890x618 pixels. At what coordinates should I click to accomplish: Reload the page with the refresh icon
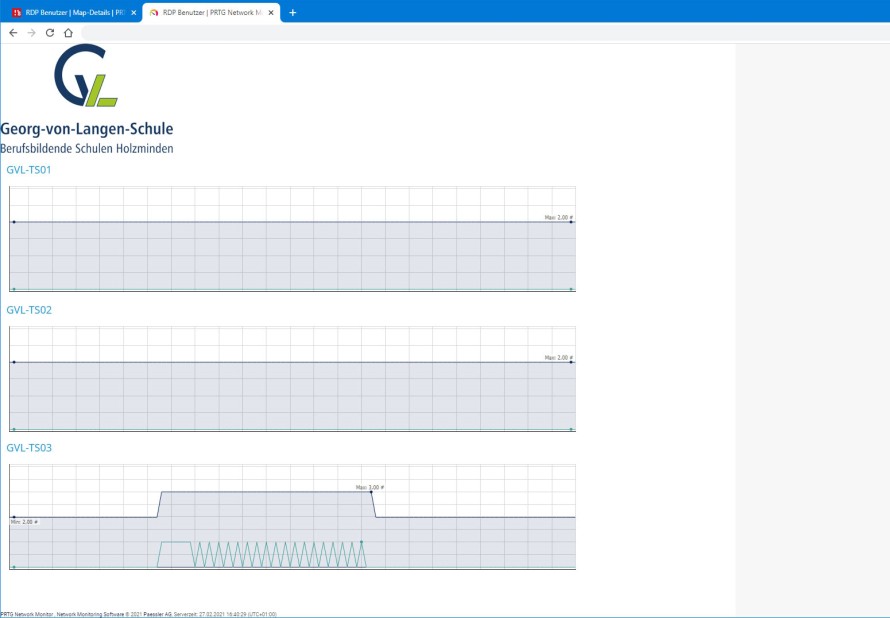pyautogui.click(x=50, y=33)
